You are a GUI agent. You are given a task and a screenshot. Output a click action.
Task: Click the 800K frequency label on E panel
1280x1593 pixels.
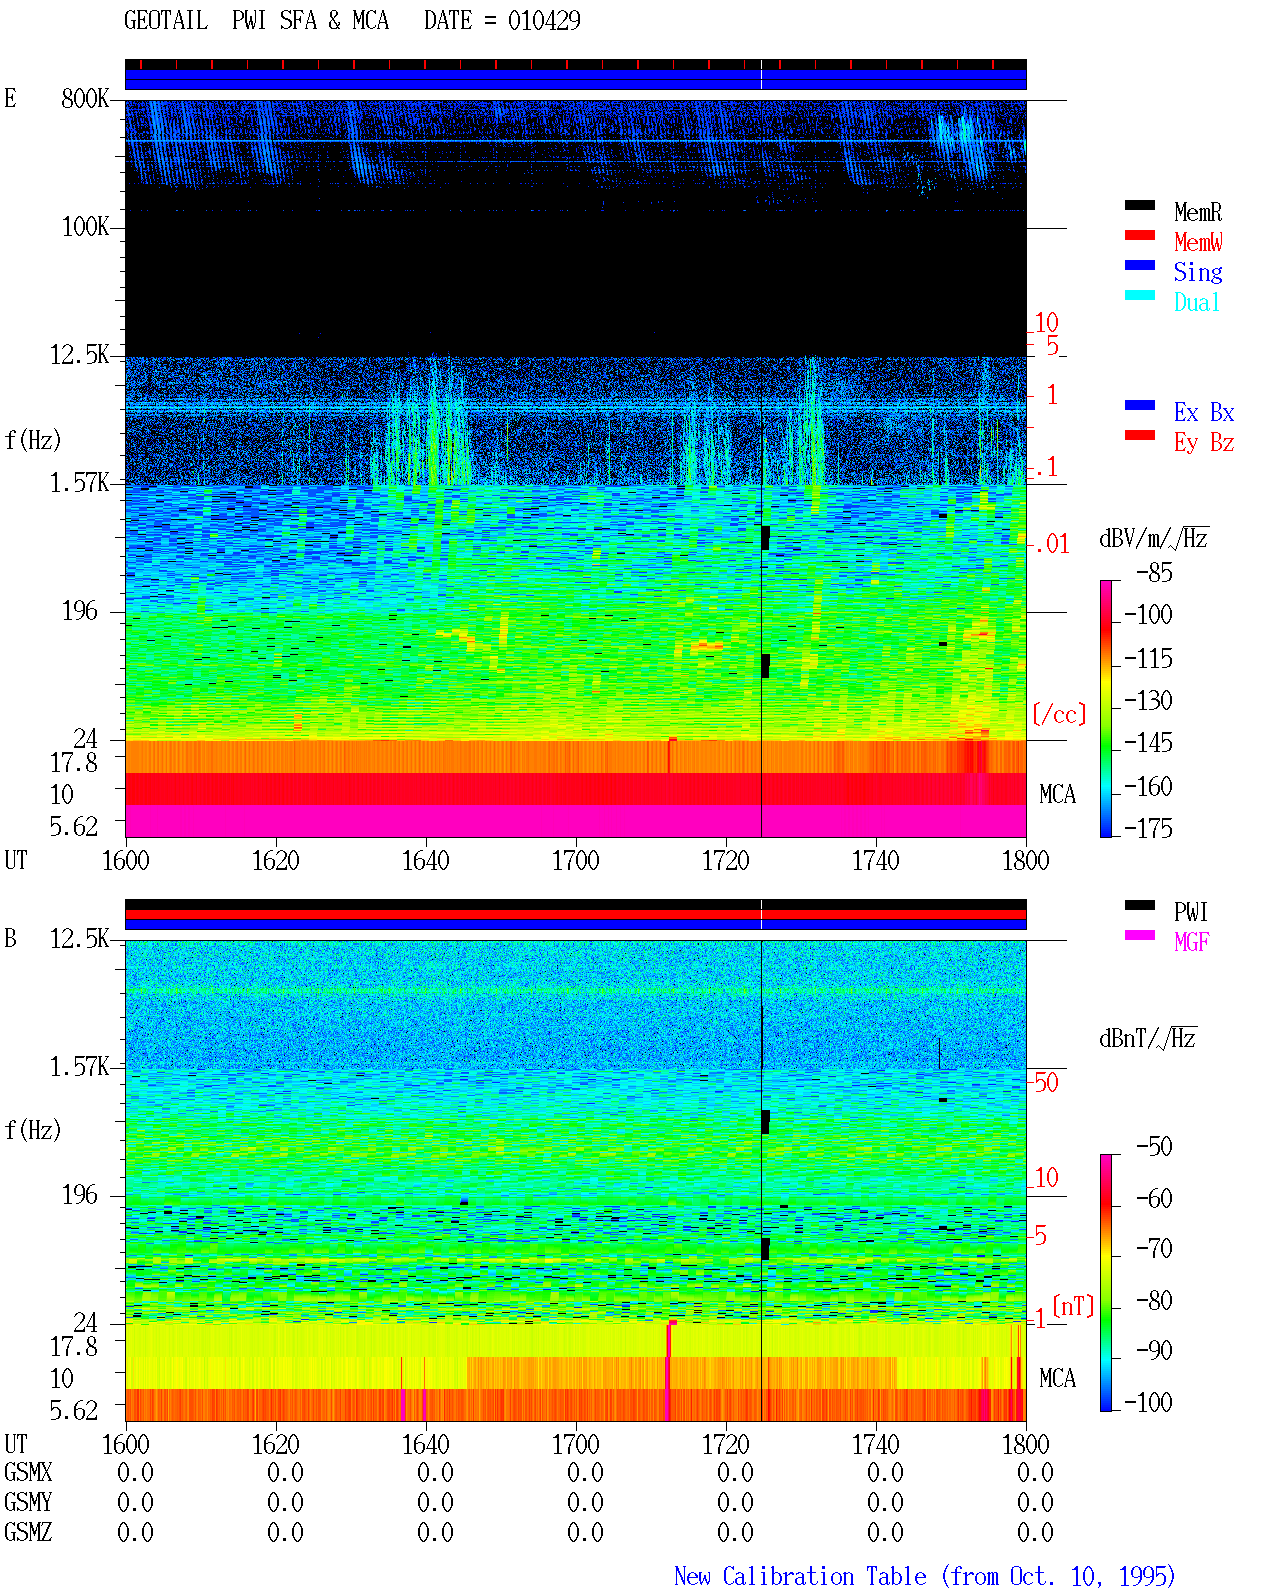tap(85, 98)
